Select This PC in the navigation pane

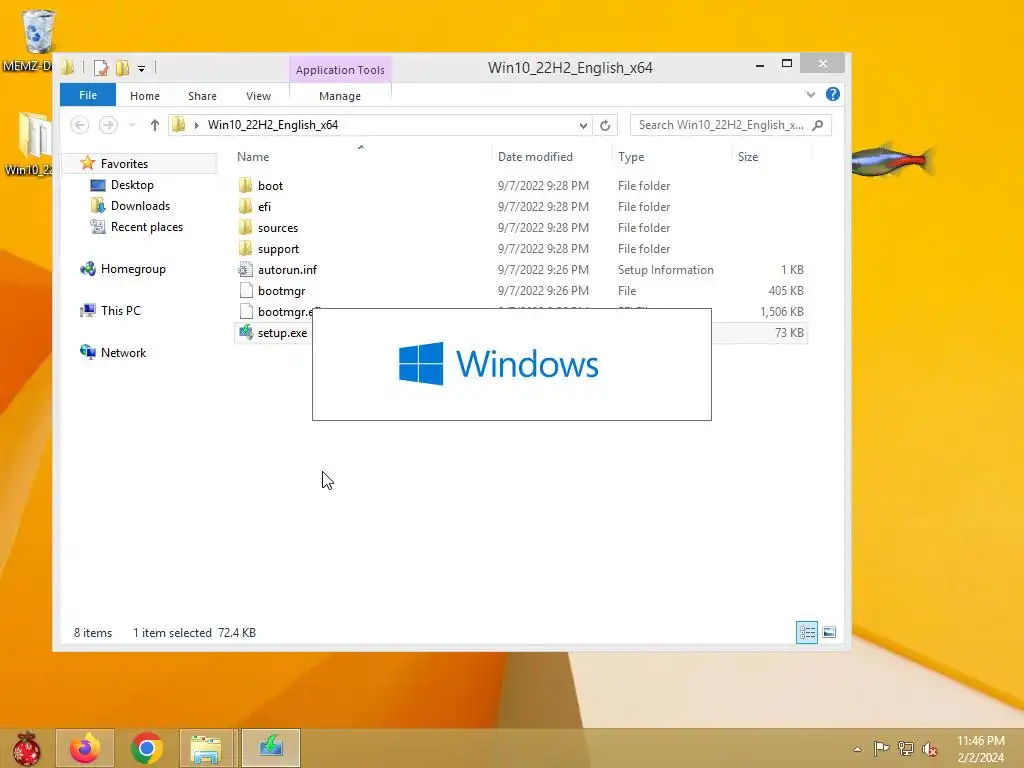tap(120, 310)
